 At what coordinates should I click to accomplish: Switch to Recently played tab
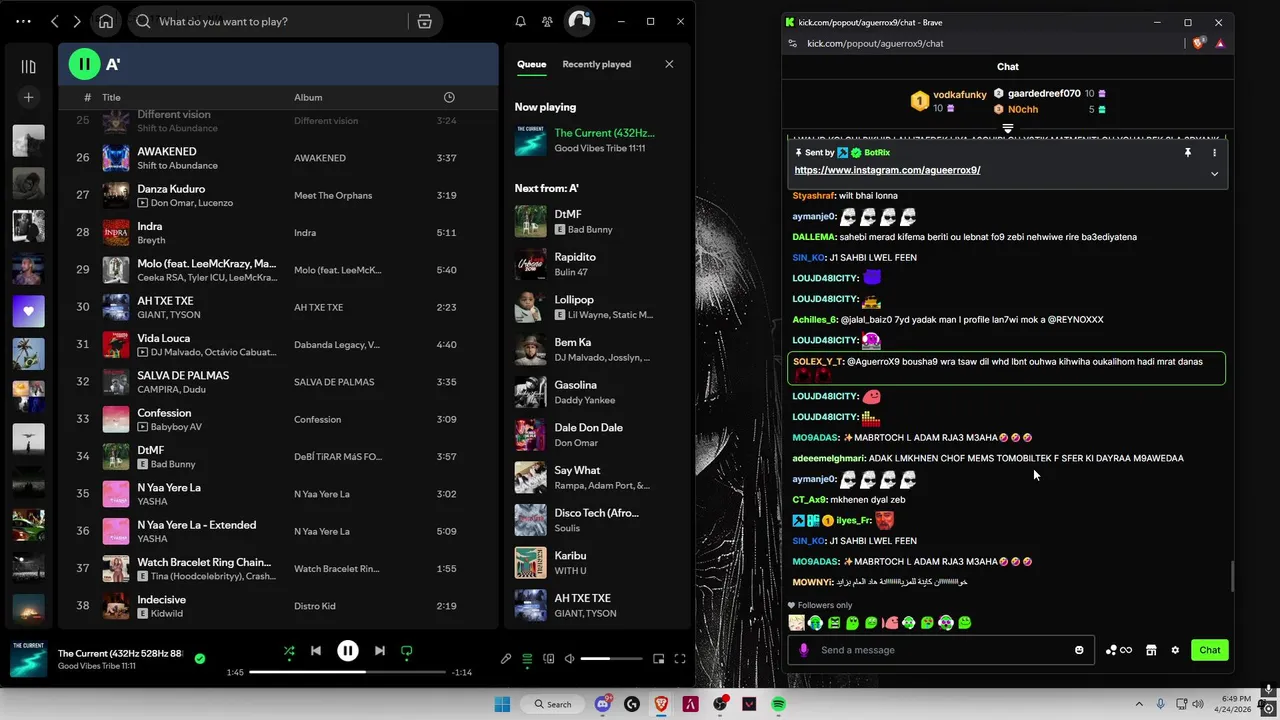597,64
